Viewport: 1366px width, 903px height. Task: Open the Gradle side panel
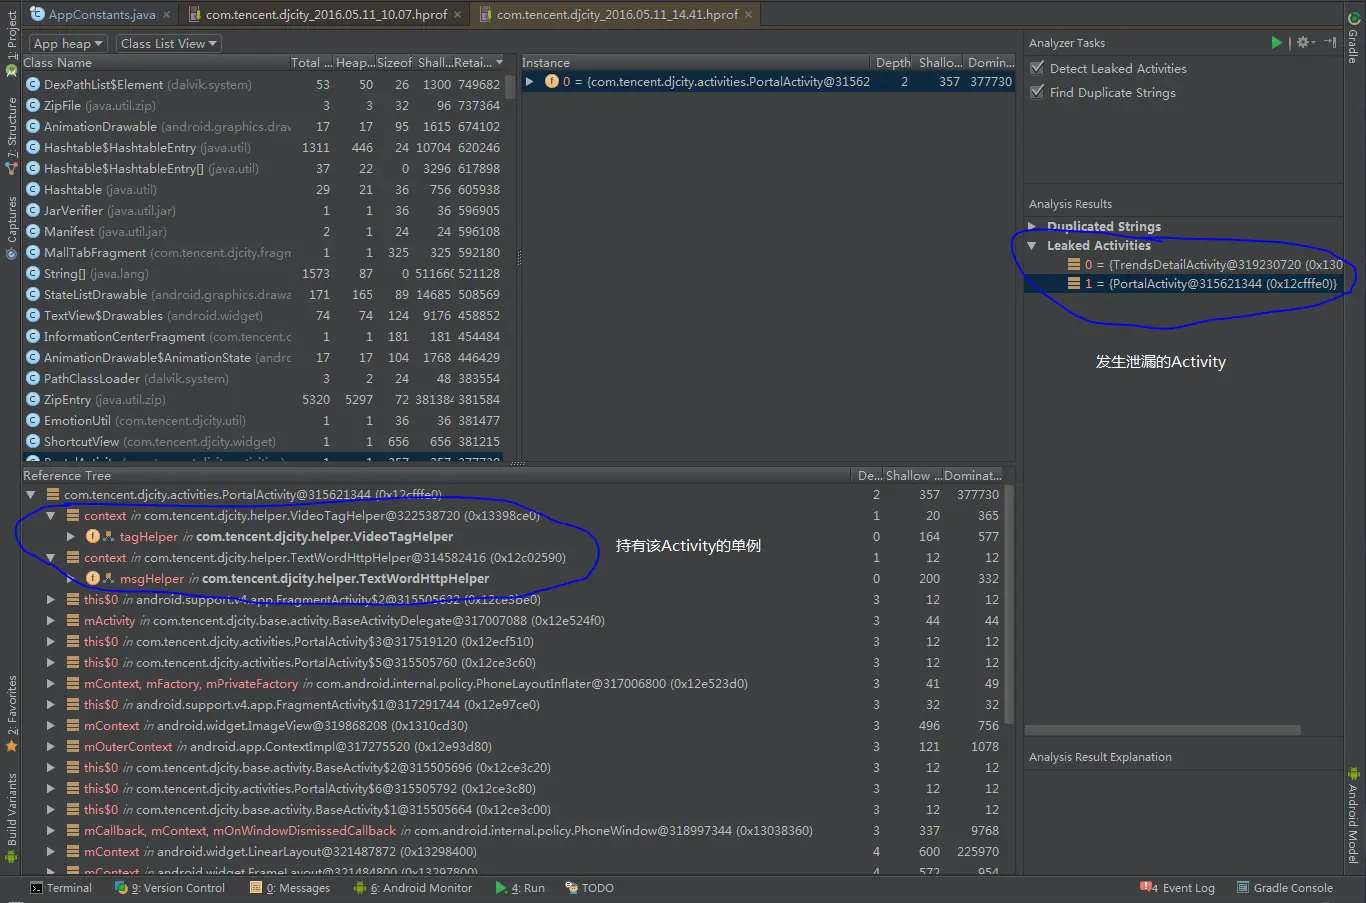pos(1354,36)
